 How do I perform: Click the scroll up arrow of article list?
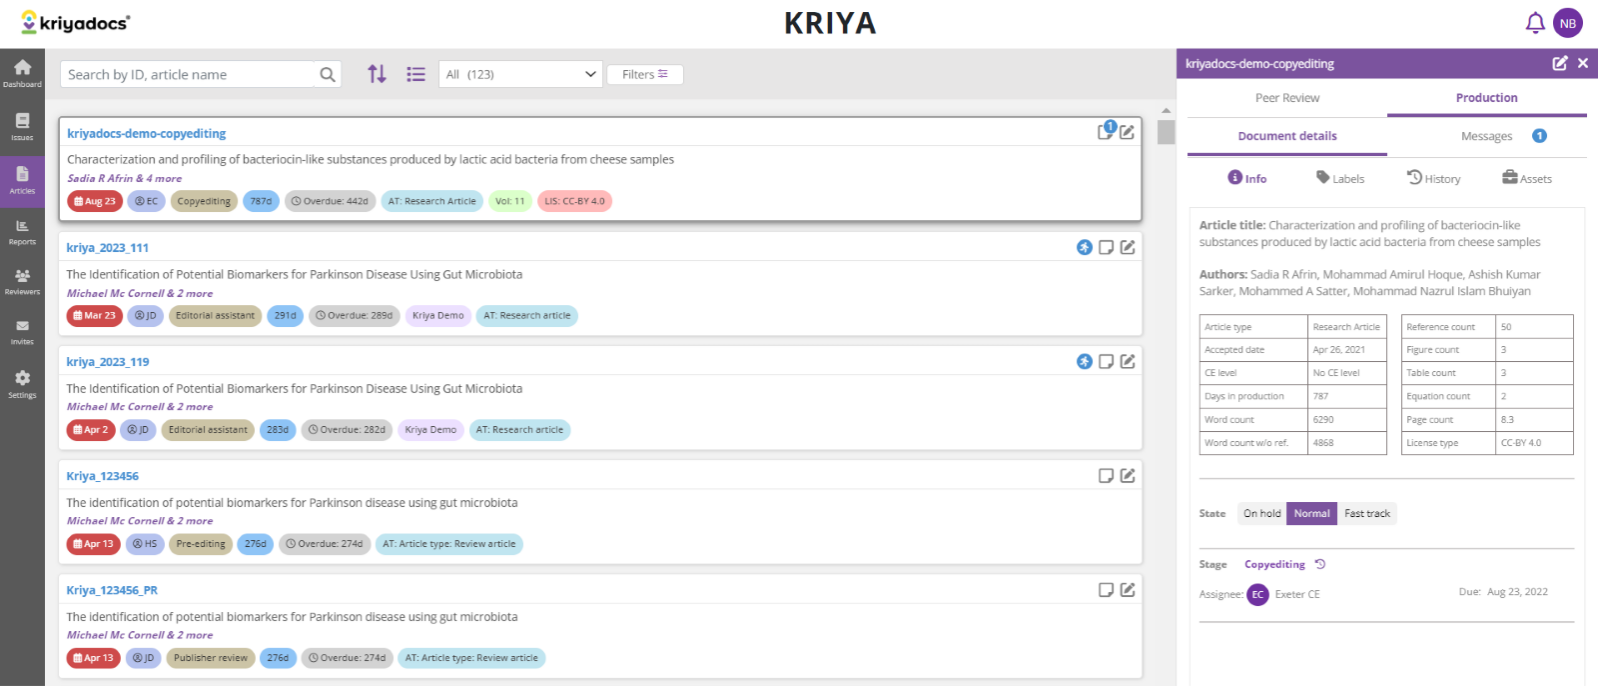[1166, 110]
